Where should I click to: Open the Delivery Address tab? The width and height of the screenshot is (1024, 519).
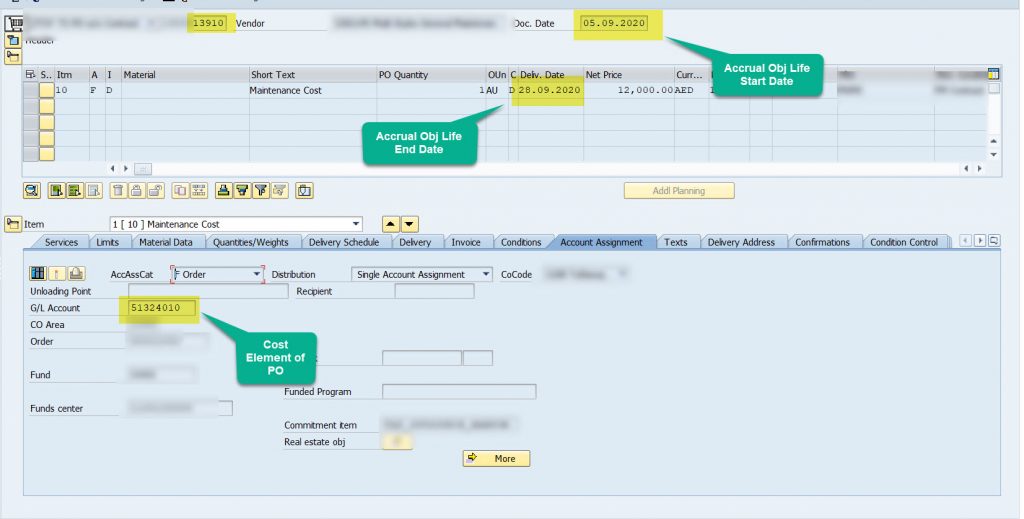(742, 242)
